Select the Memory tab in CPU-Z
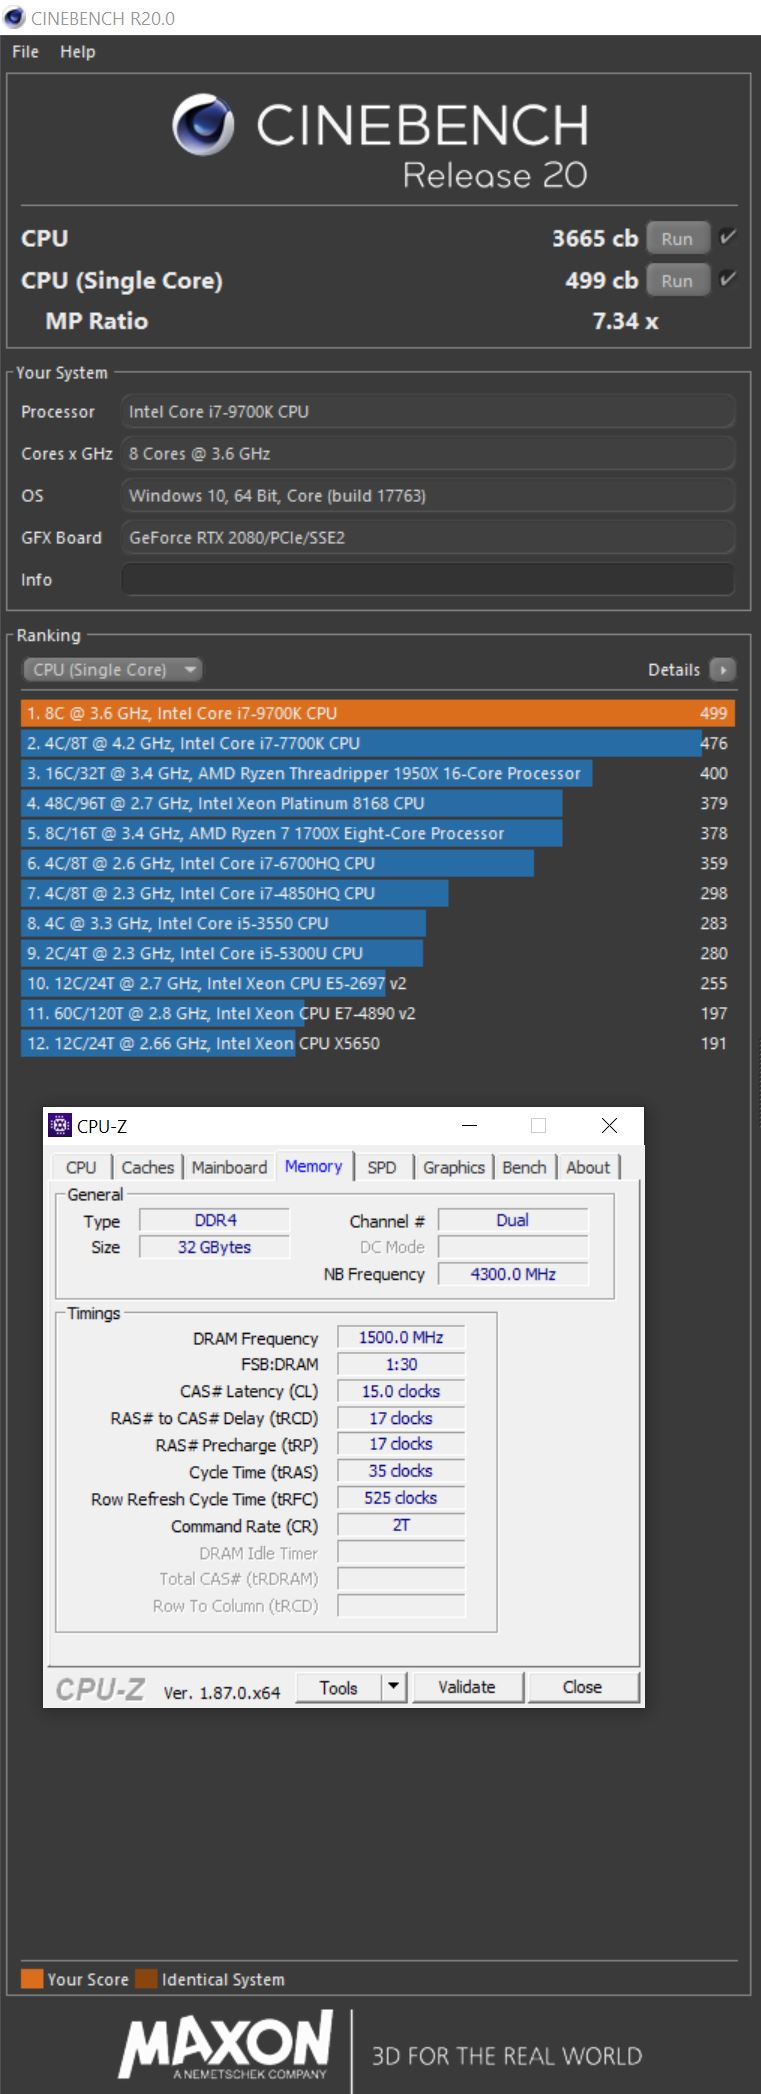 [x=313, y=1166]
